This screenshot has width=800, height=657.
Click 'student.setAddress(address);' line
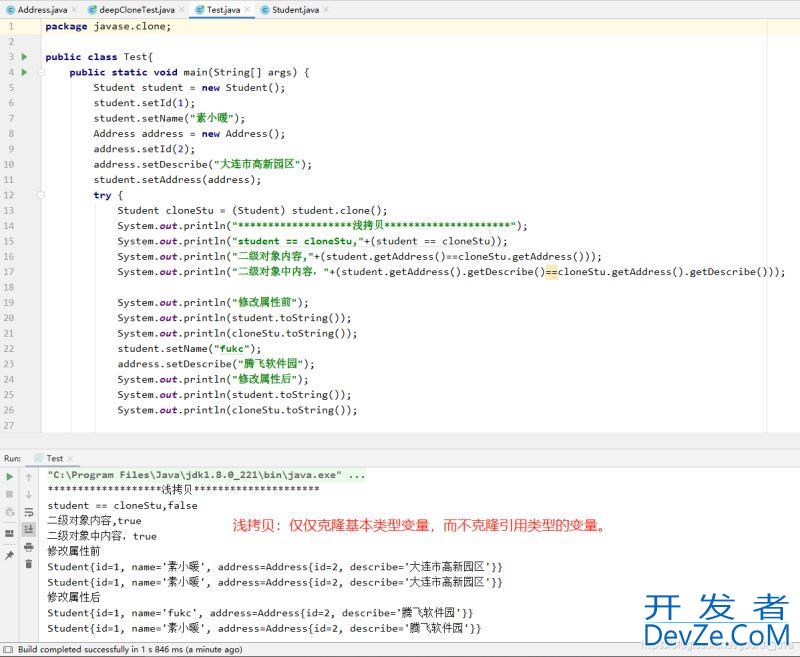click(177, 180)
